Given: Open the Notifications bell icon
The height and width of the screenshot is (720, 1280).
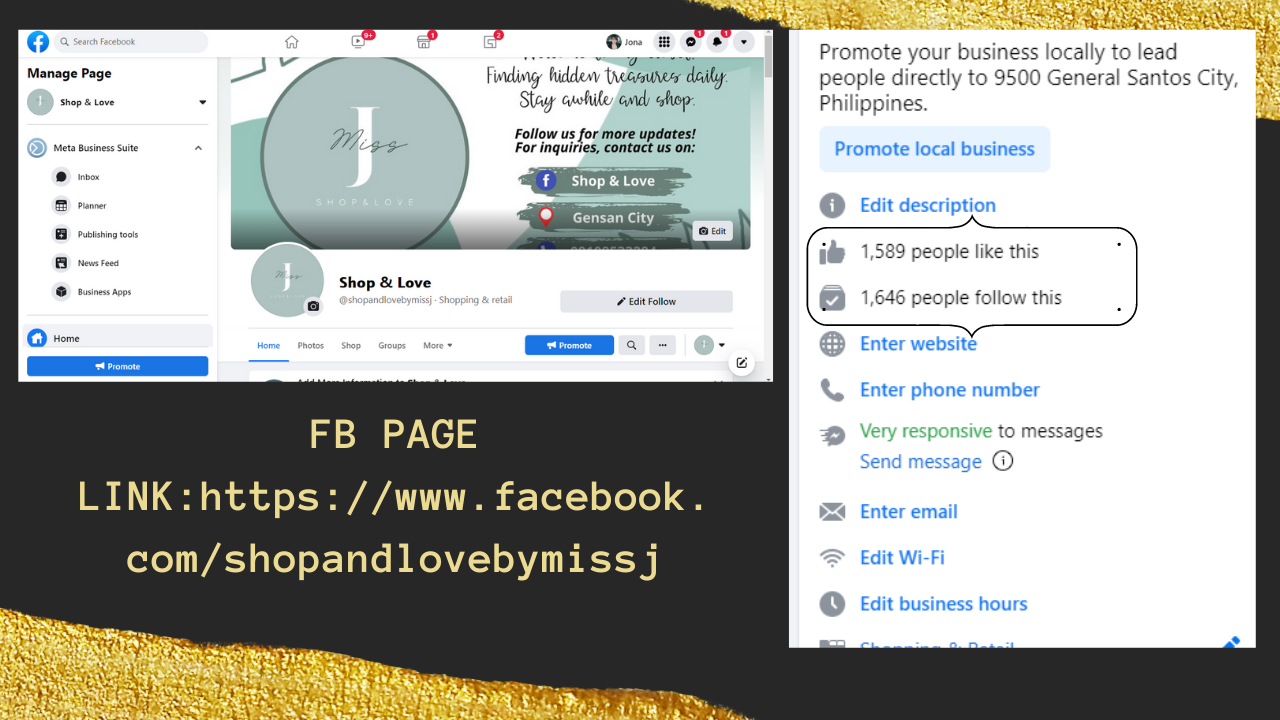Looking at the screenshot, I should coord(717,42).
